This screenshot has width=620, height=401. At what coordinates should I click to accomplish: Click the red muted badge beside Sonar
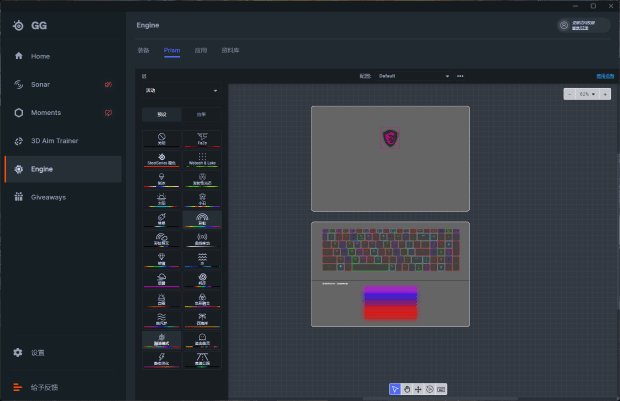click(x=108, y=84)
